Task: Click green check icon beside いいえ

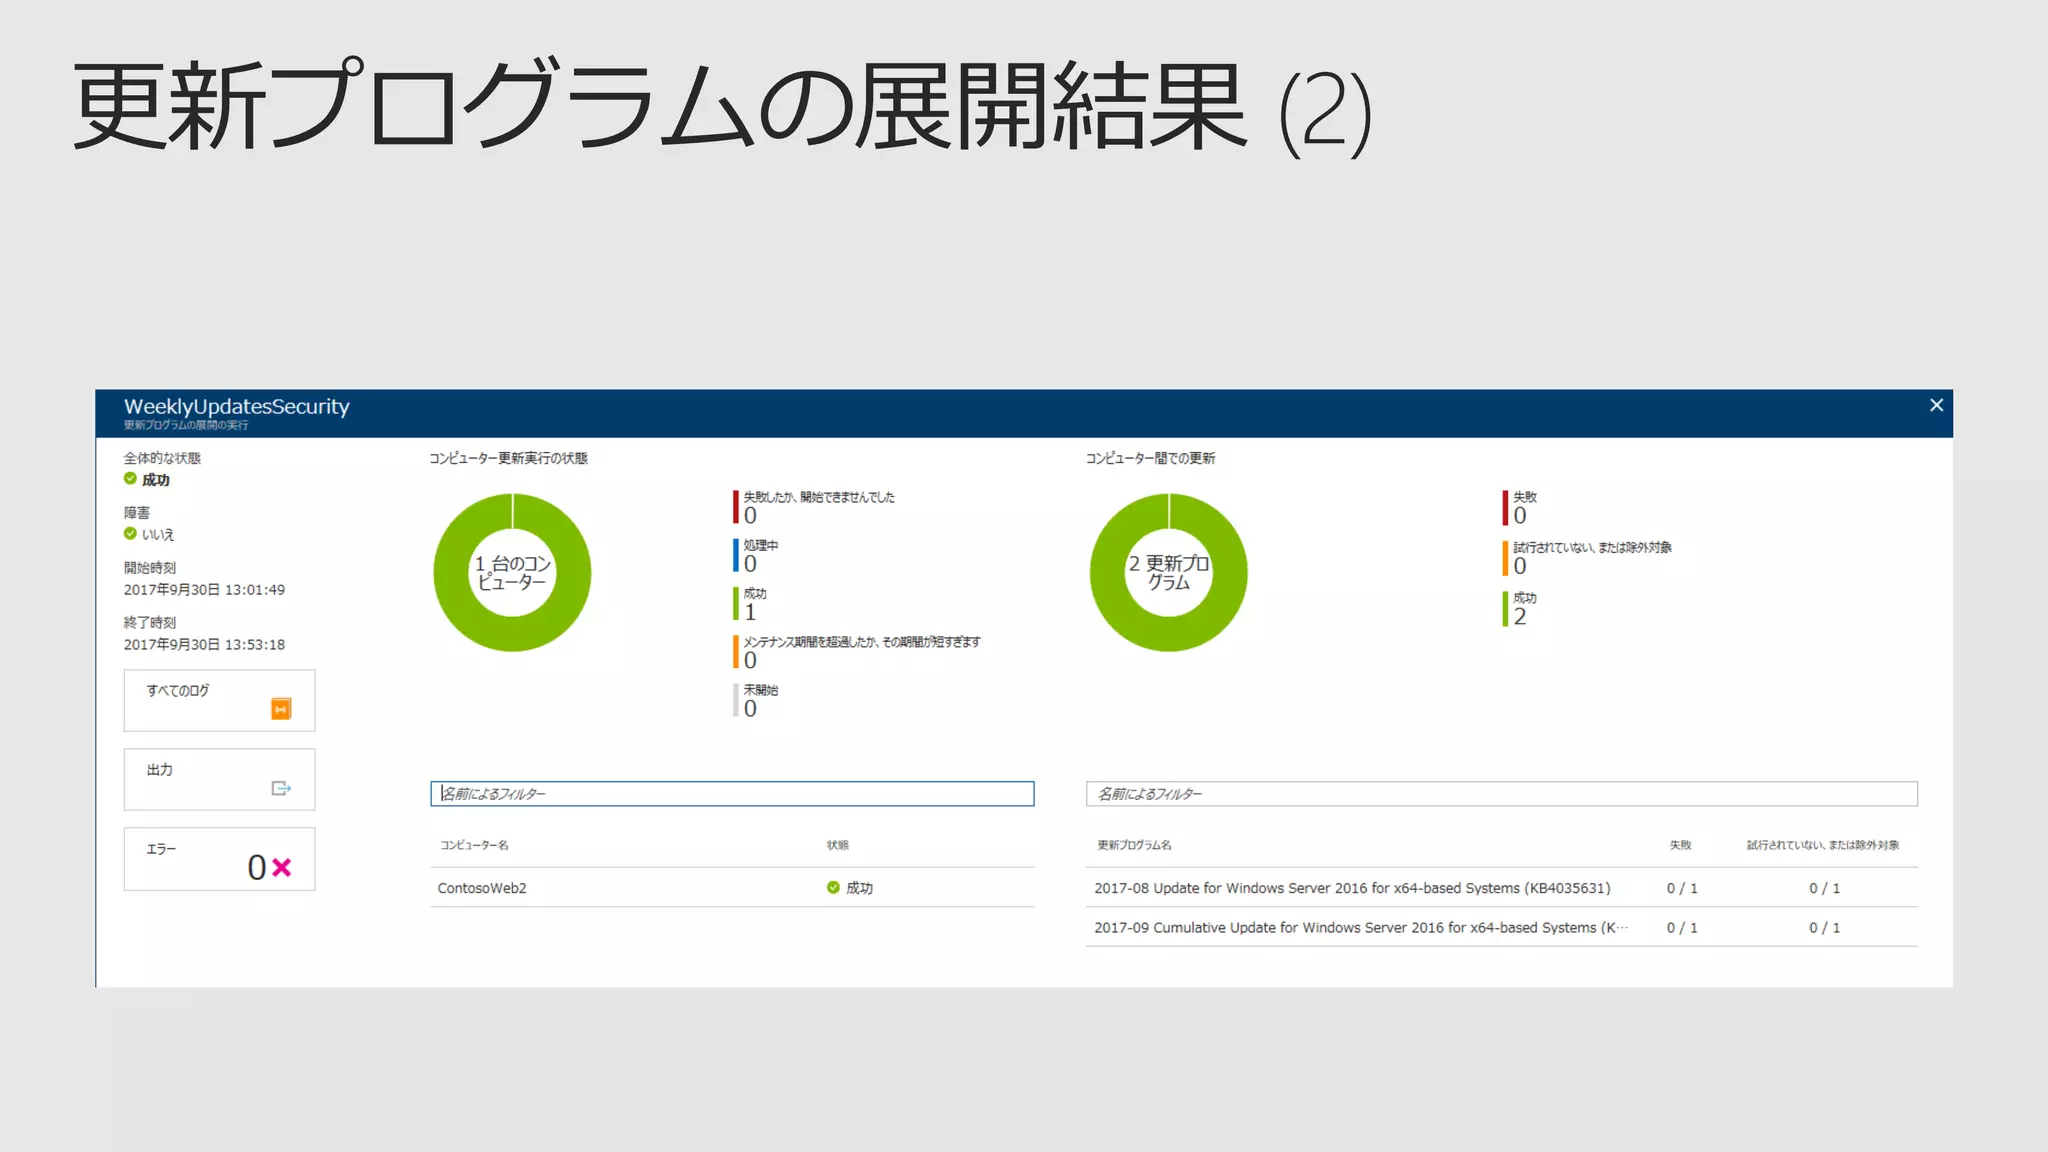Action: (x=130, y=533)
